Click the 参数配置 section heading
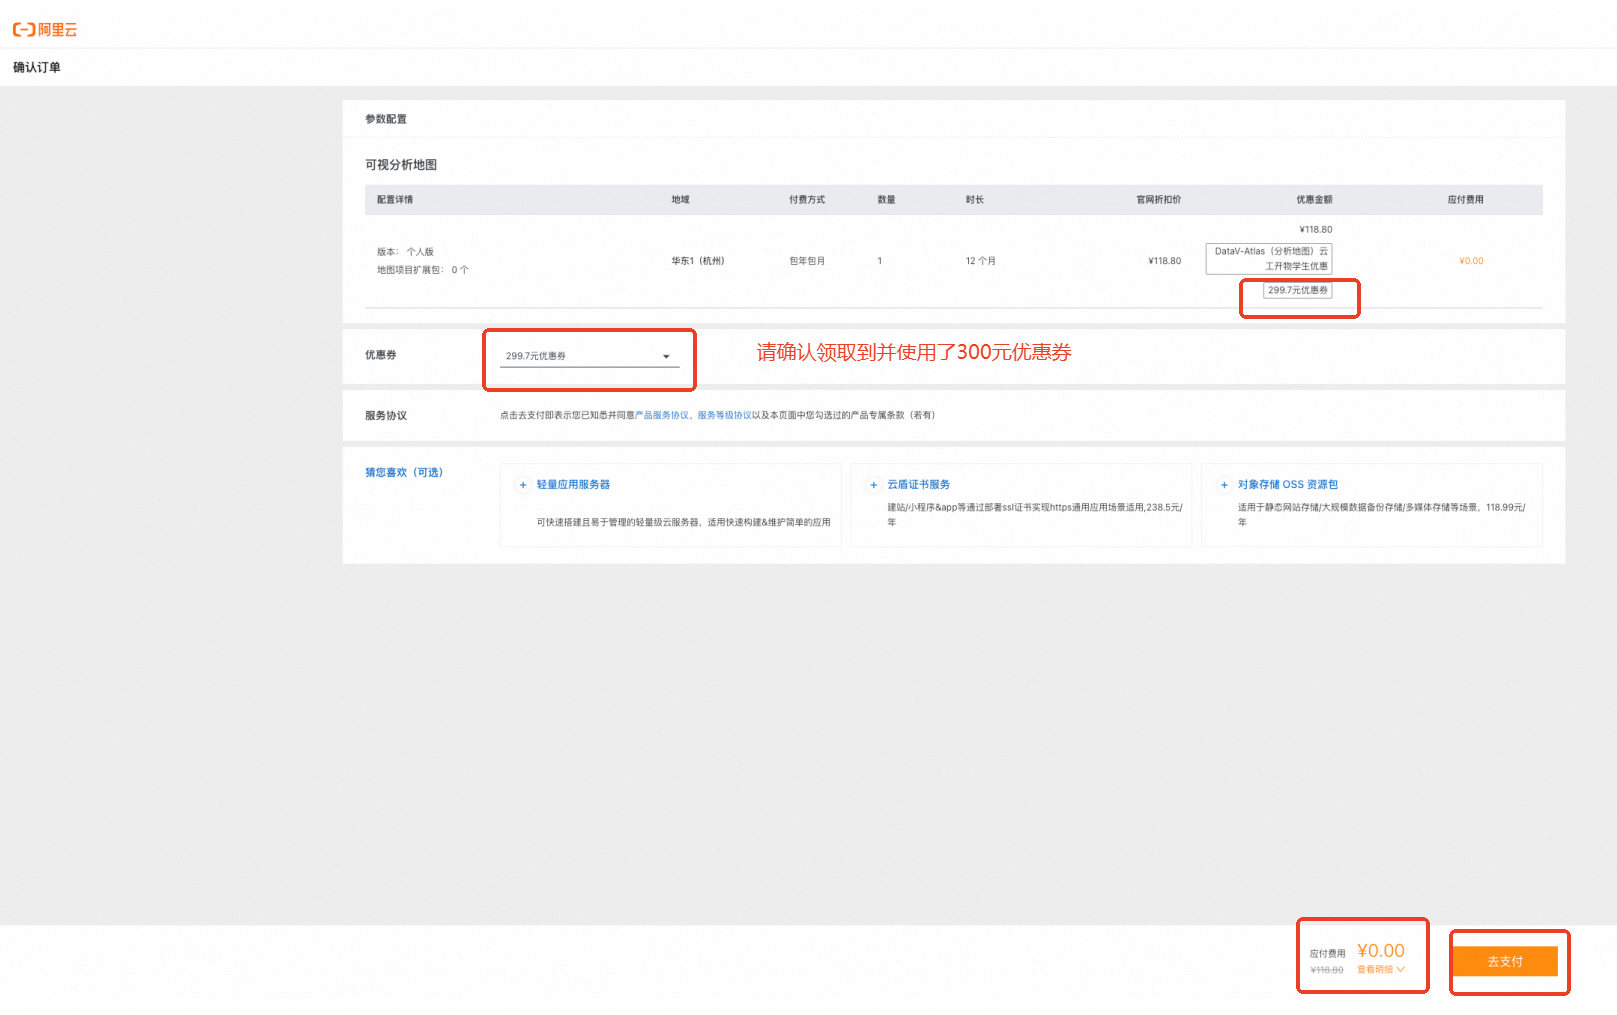 (x=386, y=119)
